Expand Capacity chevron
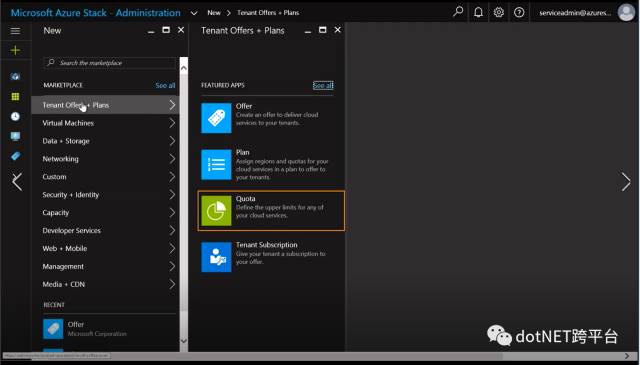 (172, 213)
